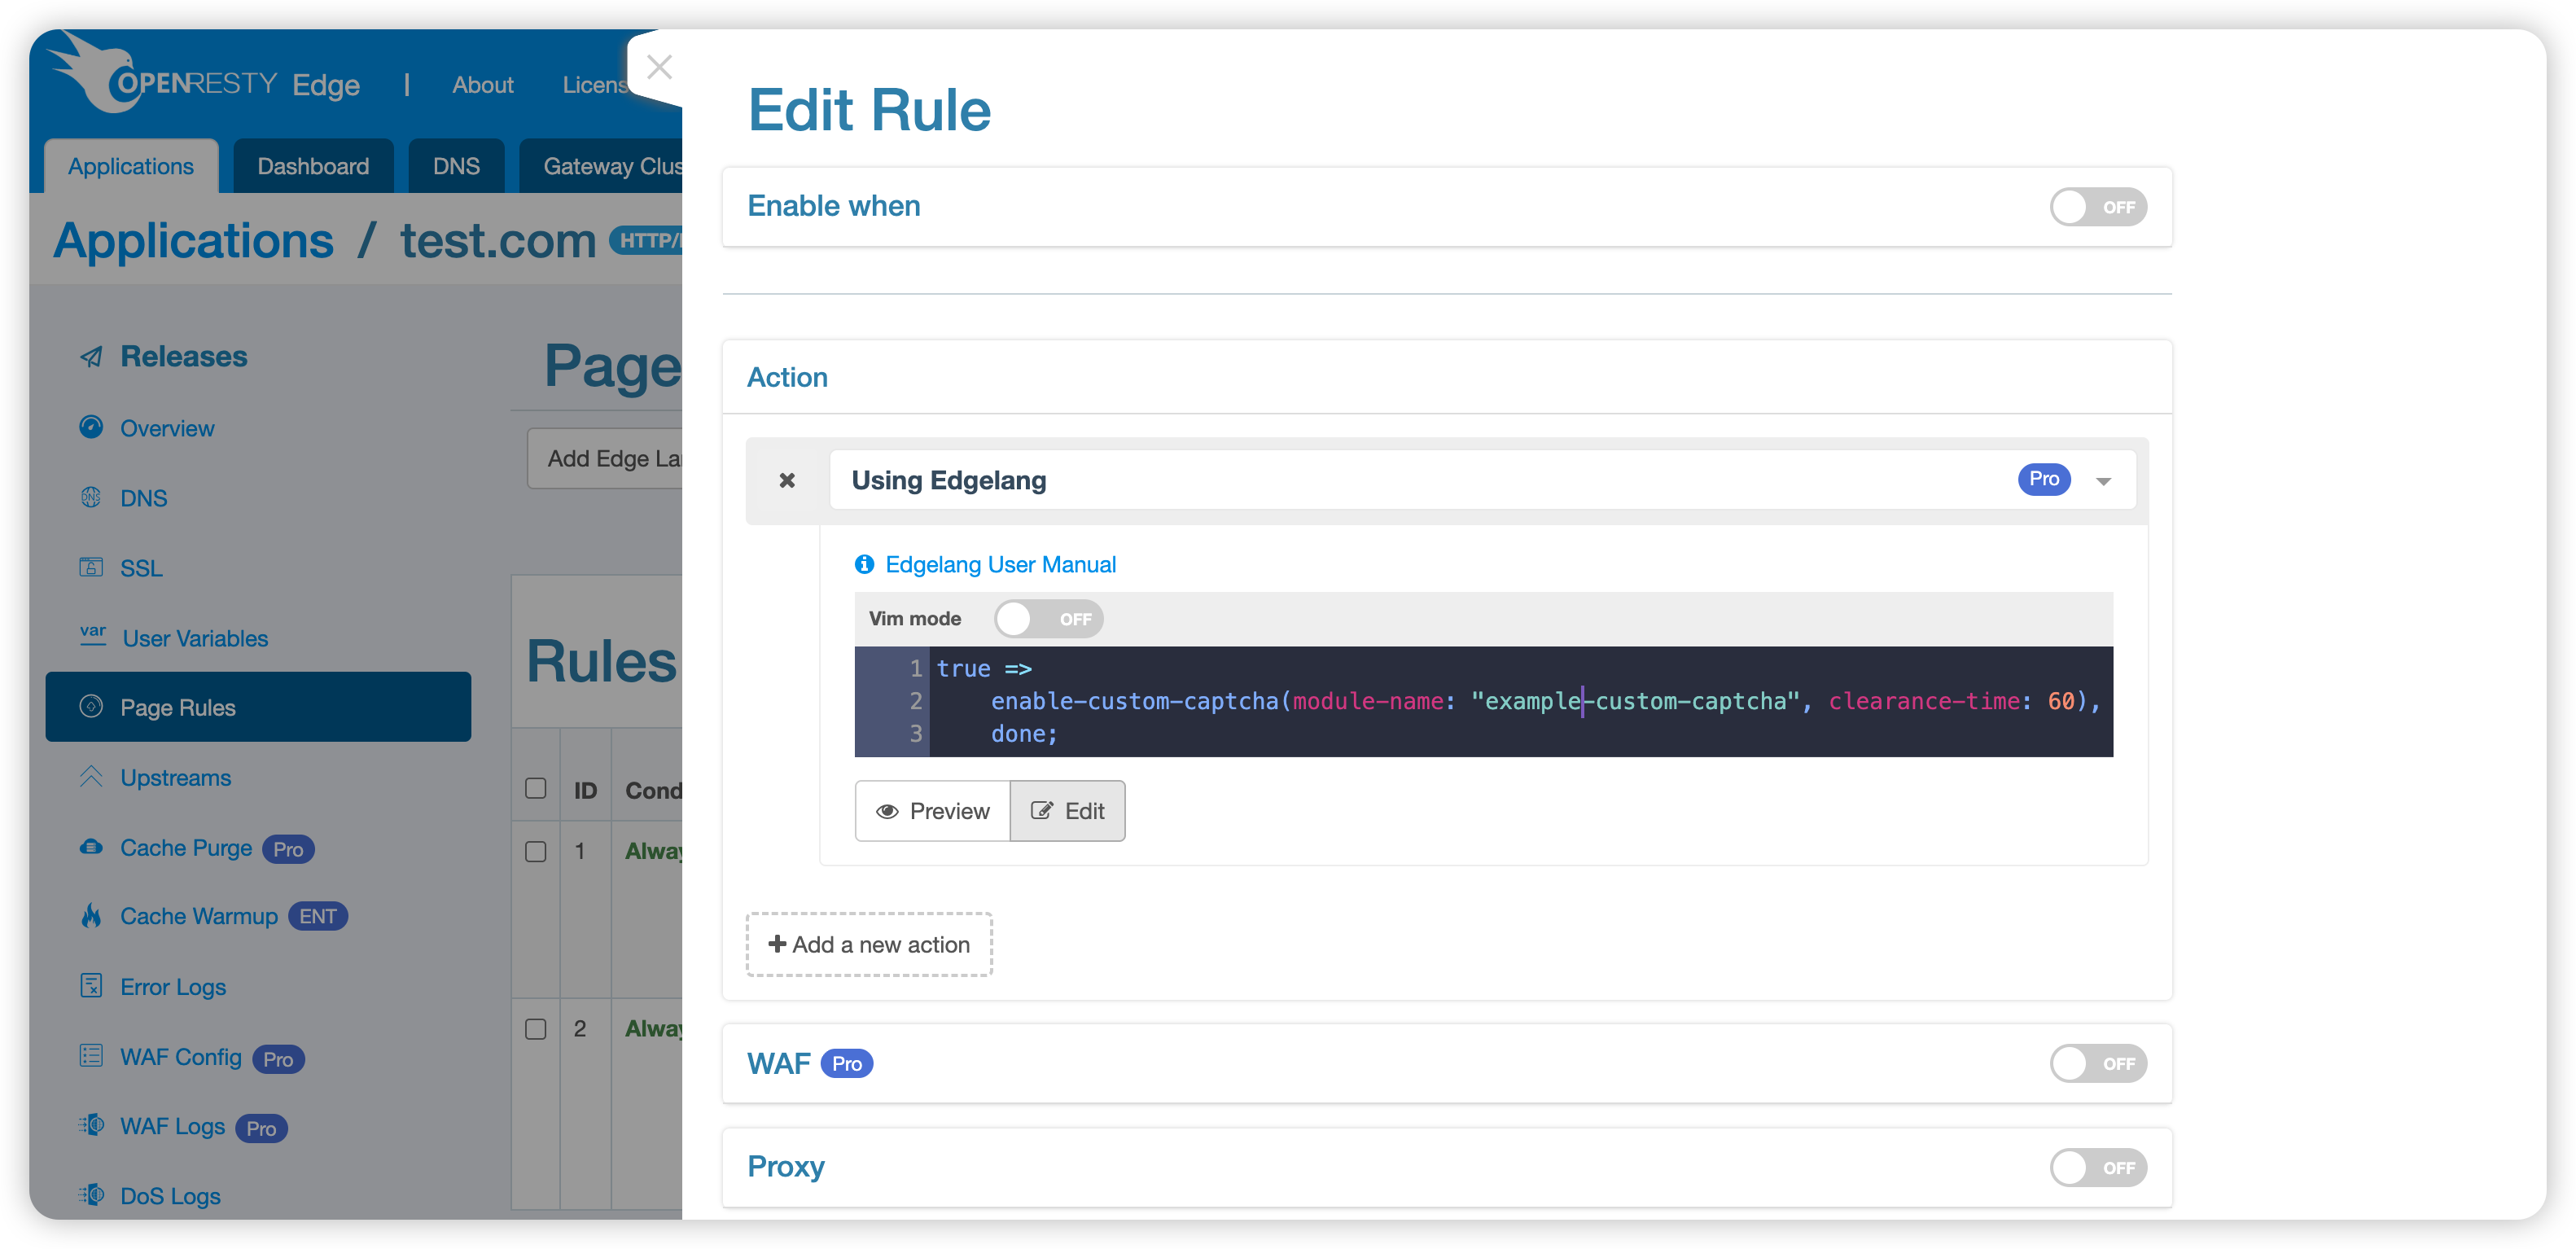
Task: Remove the Using Edgelang action with X icon
Action: (787, 481)
